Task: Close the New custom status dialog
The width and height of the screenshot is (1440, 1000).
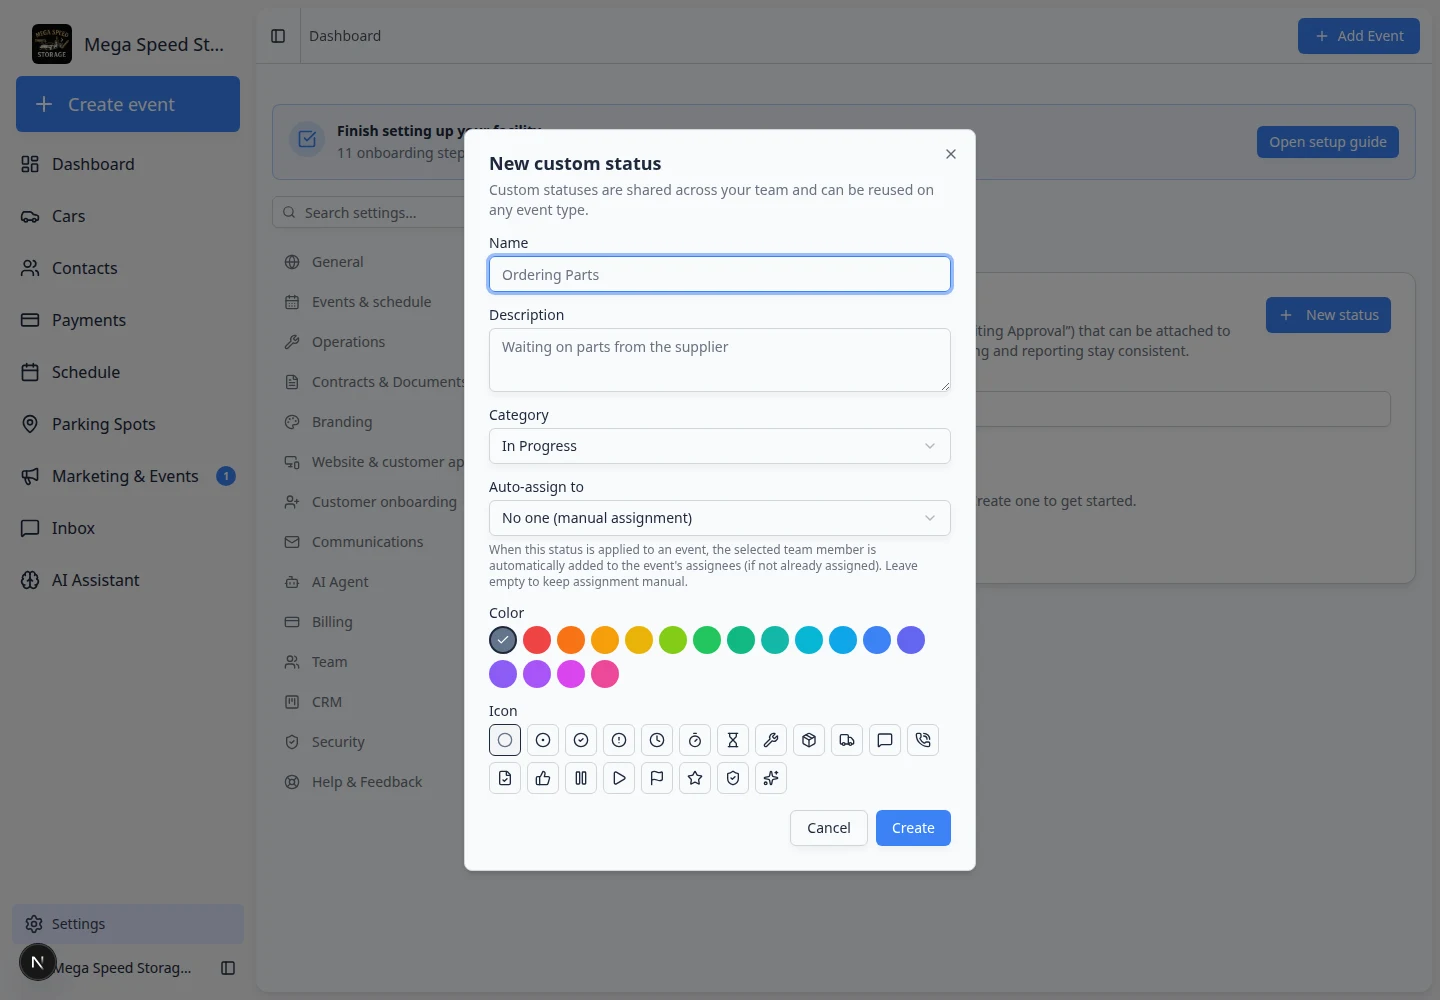Action: (951, 154)
